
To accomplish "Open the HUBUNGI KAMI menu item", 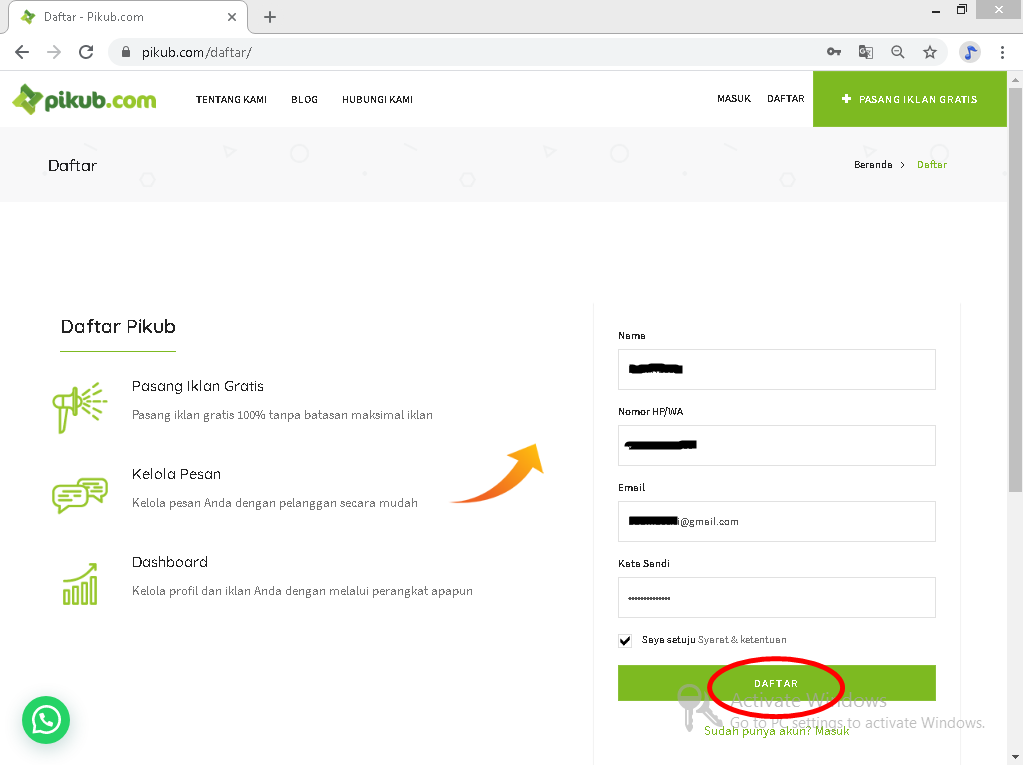I will click(377, 99).
